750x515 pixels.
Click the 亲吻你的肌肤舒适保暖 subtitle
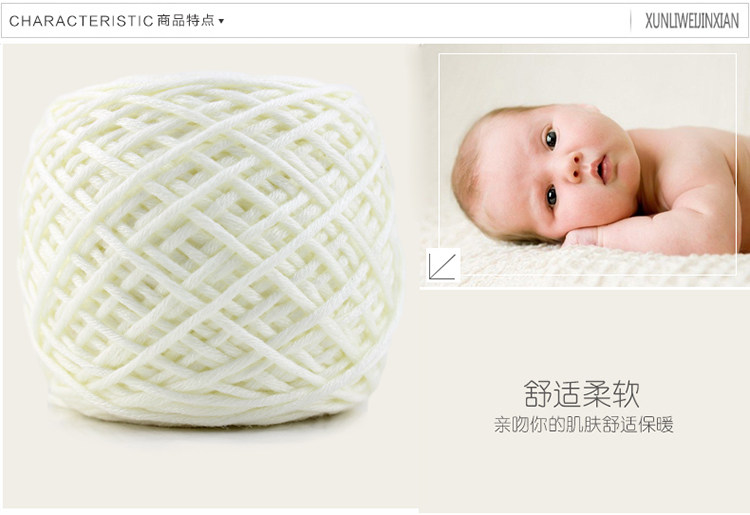click(x=584, y=425)
